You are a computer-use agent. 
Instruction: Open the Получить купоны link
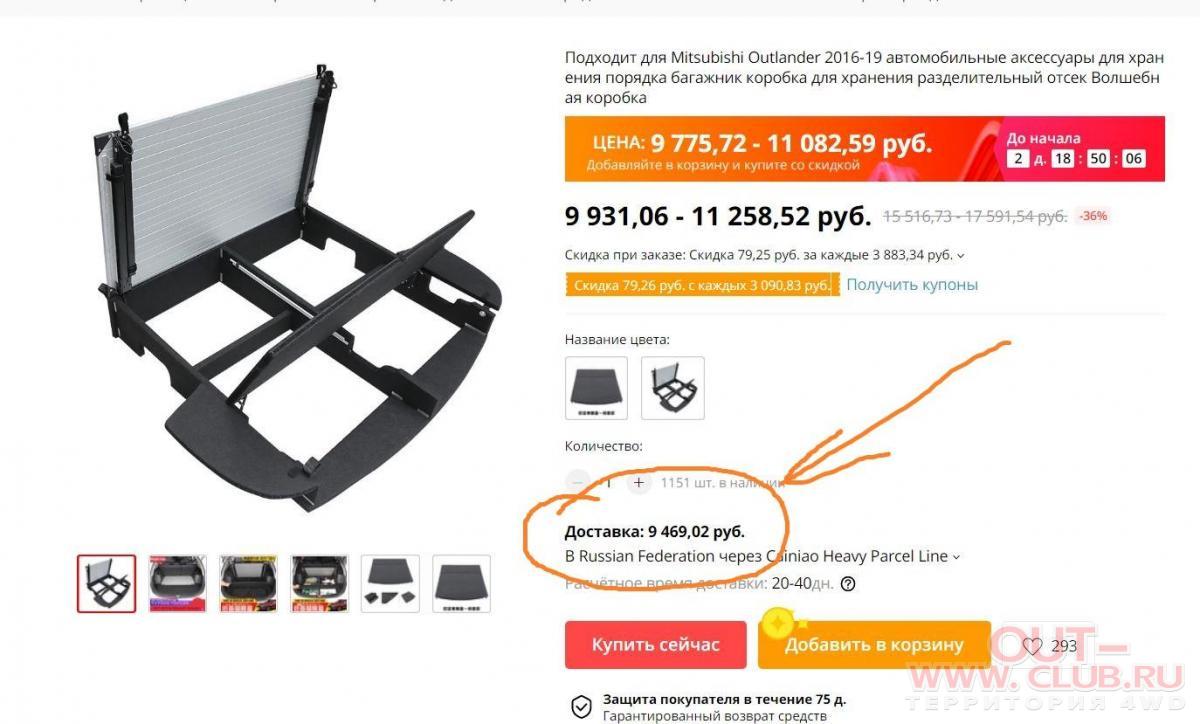912,285
